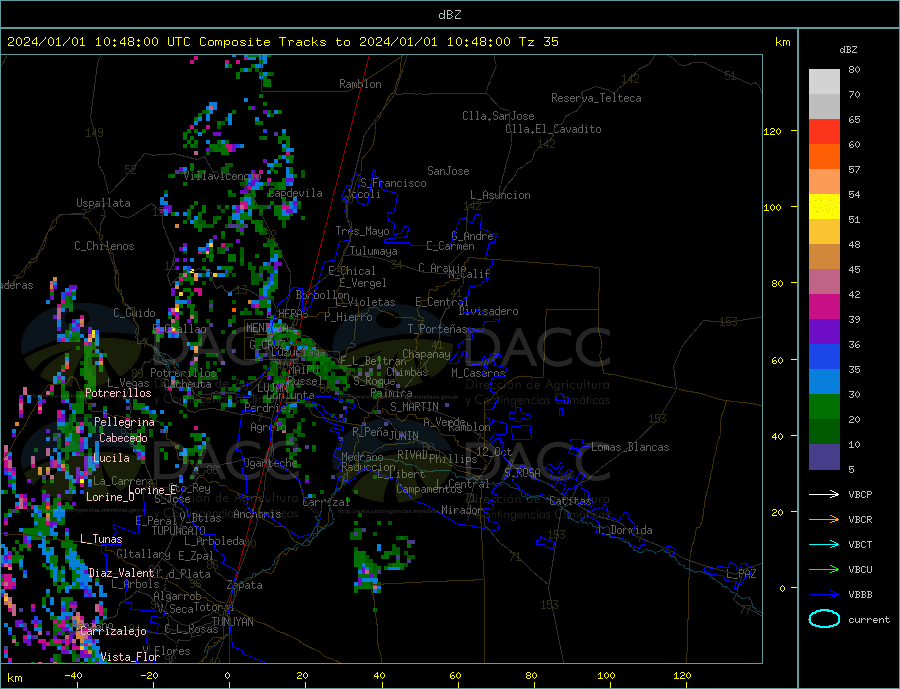The width and height of the screenshot is (900, 689).
Task: Click the Clla.El_Cavadito map label
Action: tap(553, 129)
